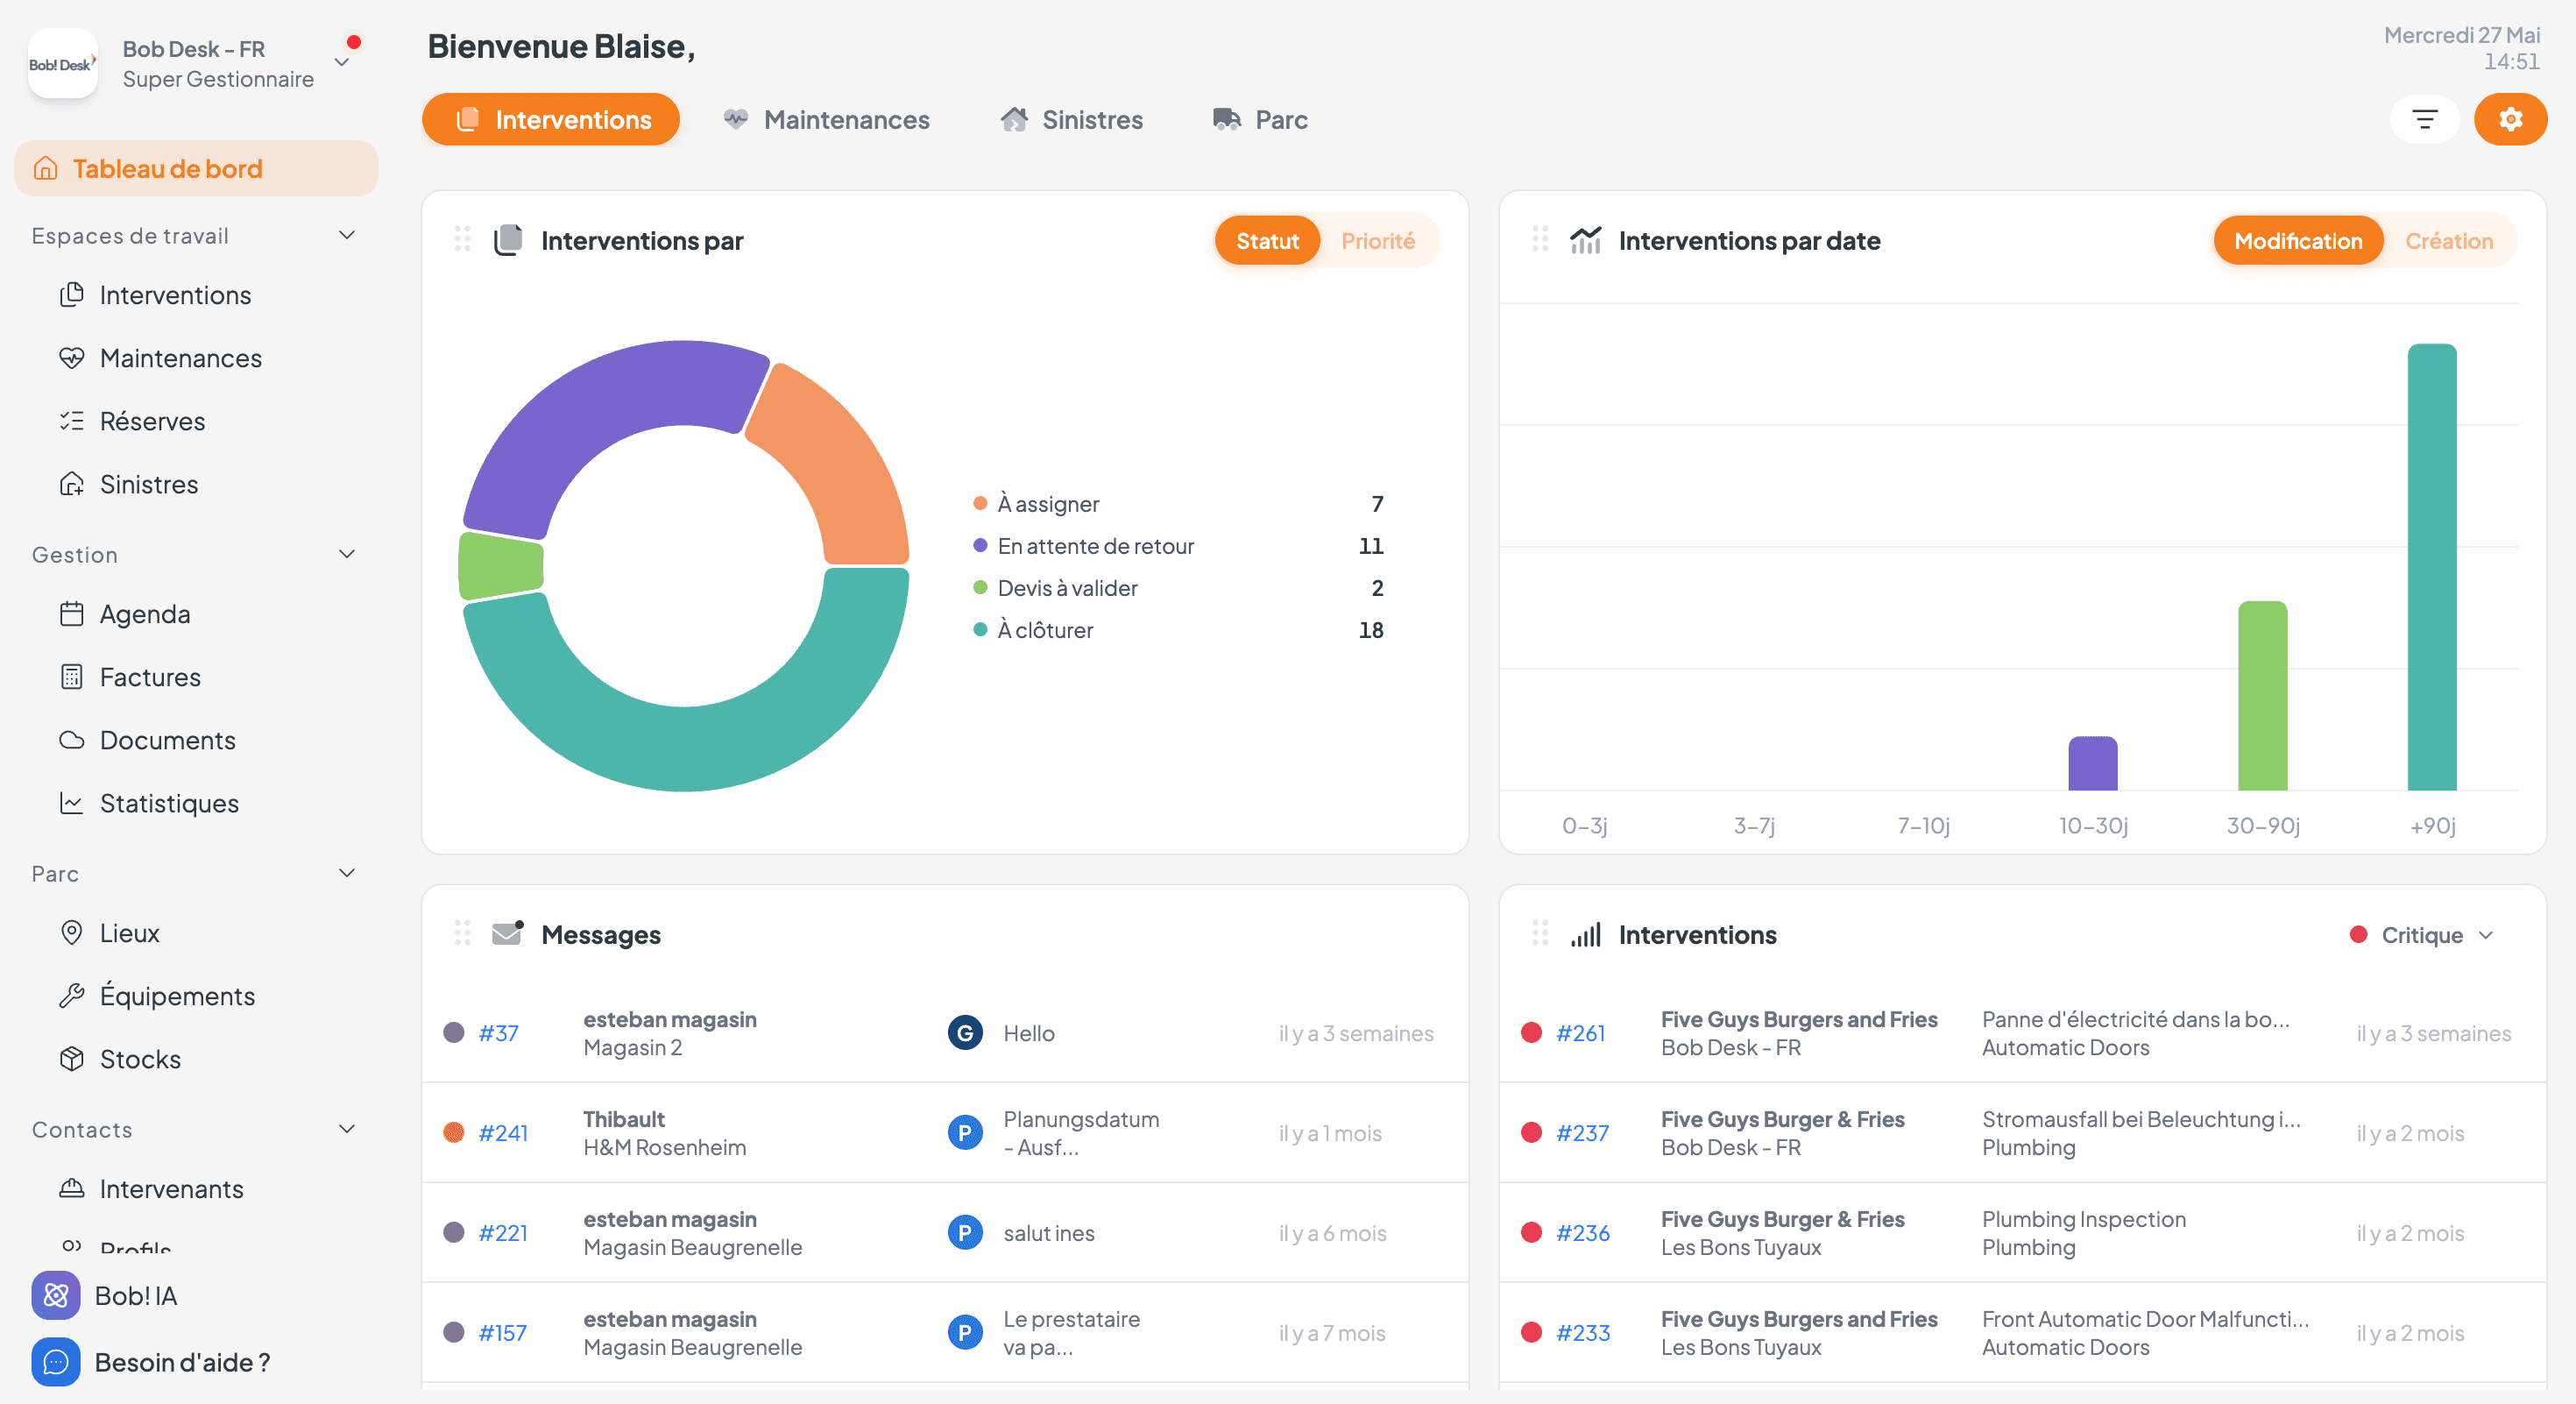Open intervention #261 link
Image resolution: width=2576 pixels, height=1404 pixels.
pos(1580,1033)
